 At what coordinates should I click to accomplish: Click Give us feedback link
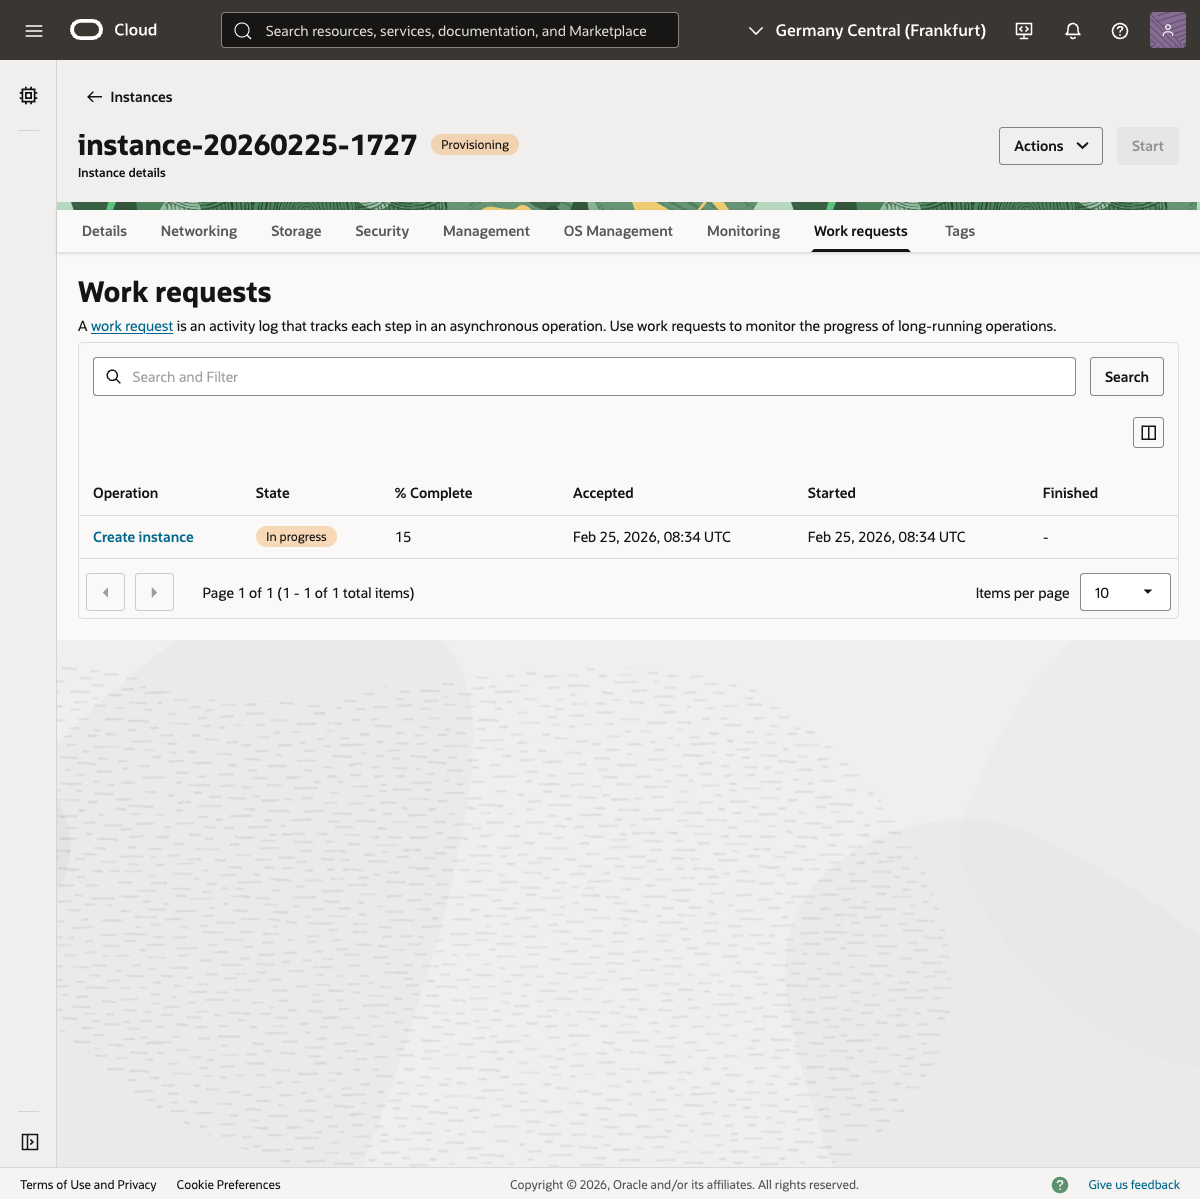[1133, 1185]
